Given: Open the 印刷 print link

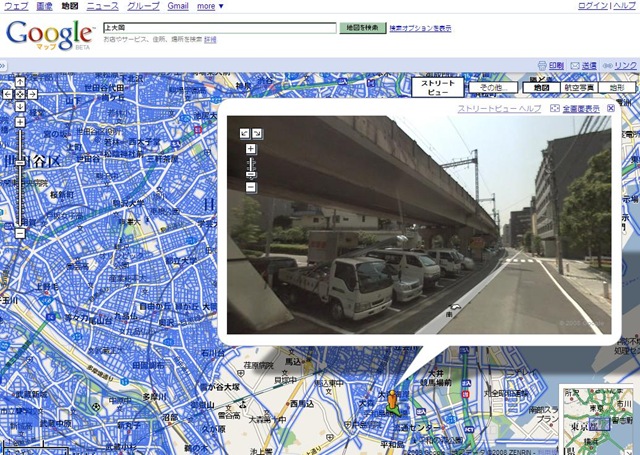Looking at the screenshot, I should coord(556,65).
